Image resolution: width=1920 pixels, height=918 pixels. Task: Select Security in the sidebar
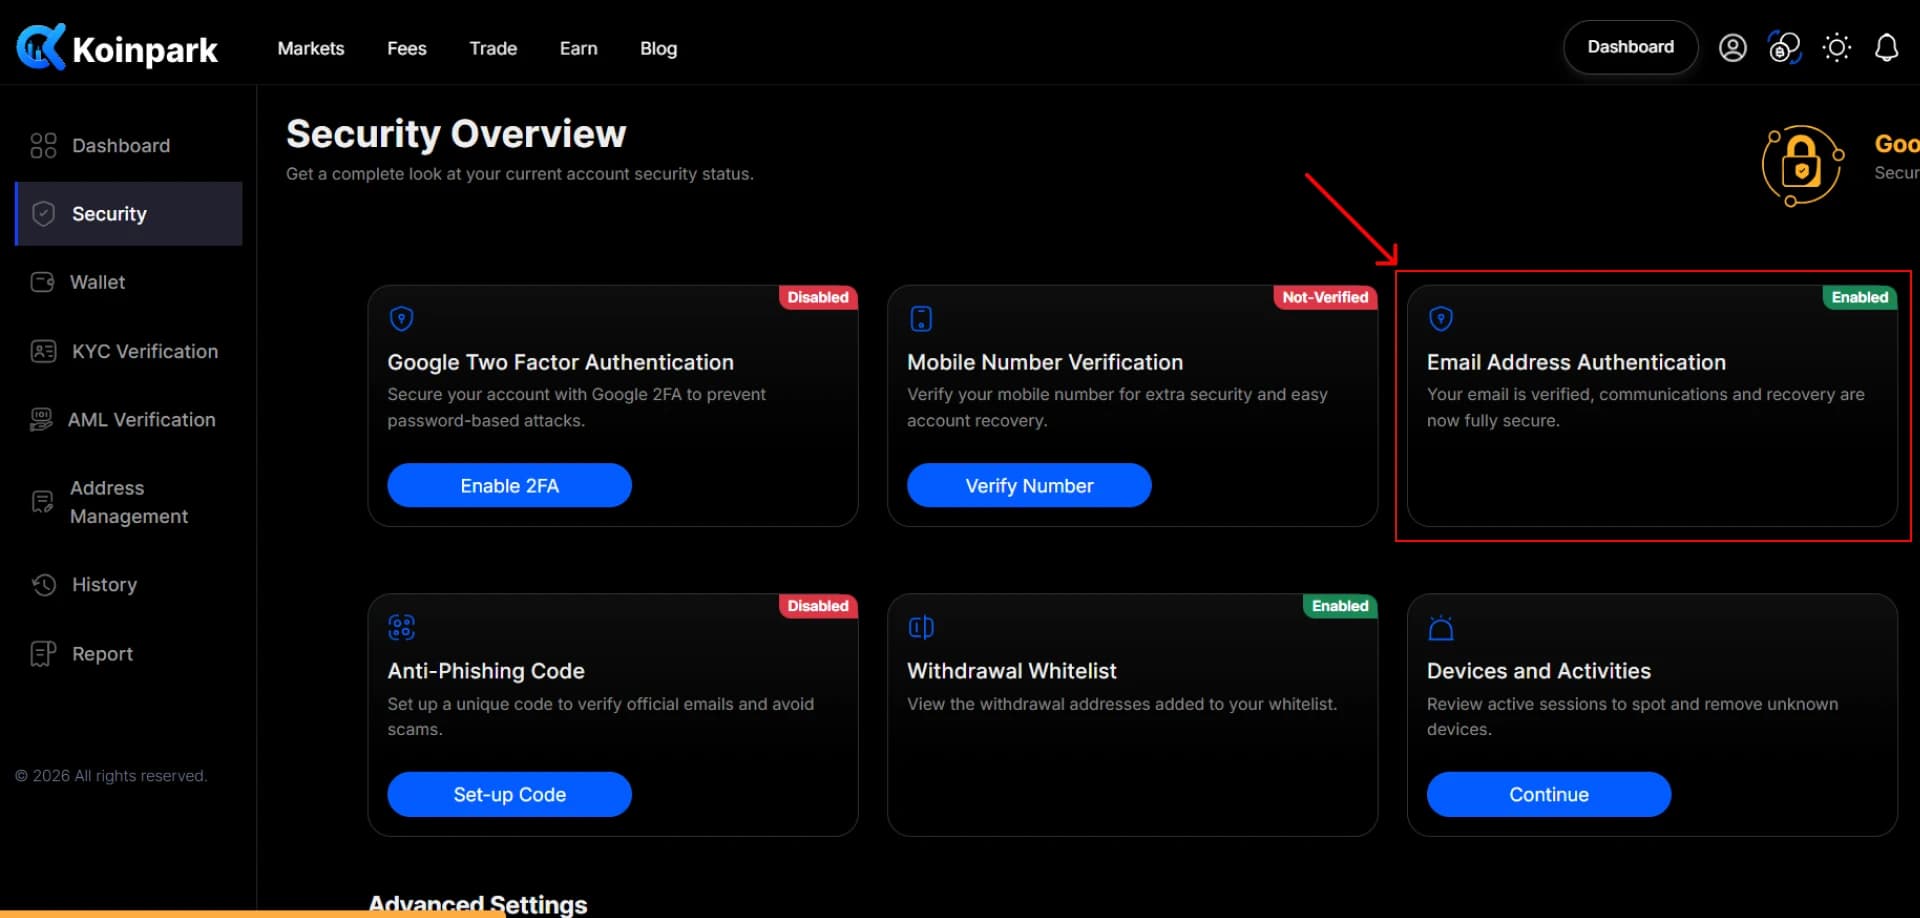pyautogui.click(x=129, y=213)
